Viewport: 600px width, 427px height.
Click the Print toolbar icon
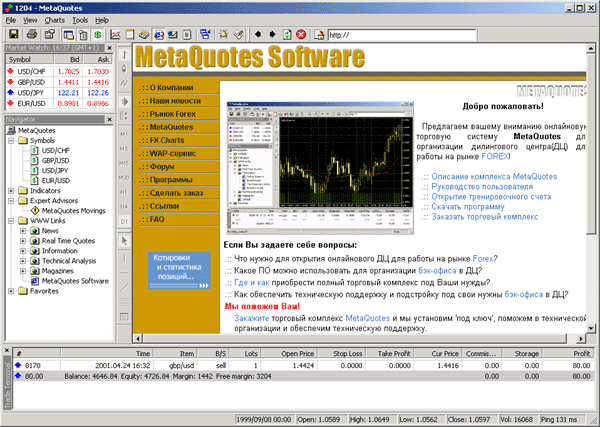[x=32, y=34]
